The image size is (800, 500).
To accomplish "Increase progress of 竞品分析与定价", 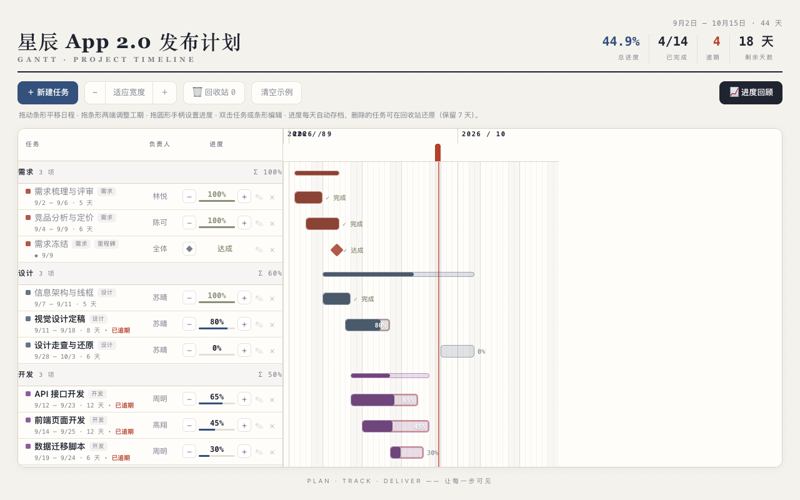I will click(x=244, y=222).
